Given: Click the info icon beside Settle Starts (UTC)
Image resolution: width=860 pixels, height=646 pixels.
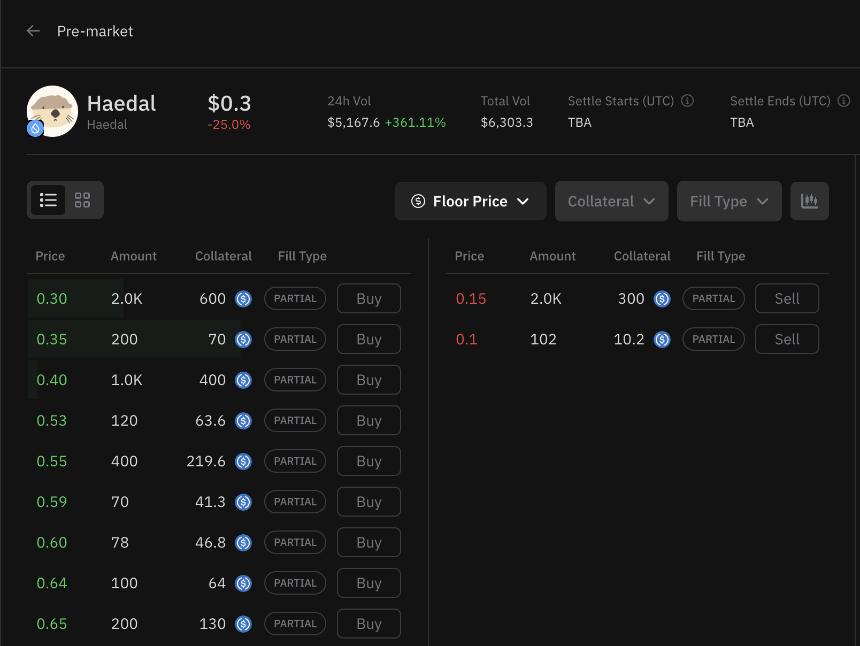Looking at the screenshot, I should [687, 100].
